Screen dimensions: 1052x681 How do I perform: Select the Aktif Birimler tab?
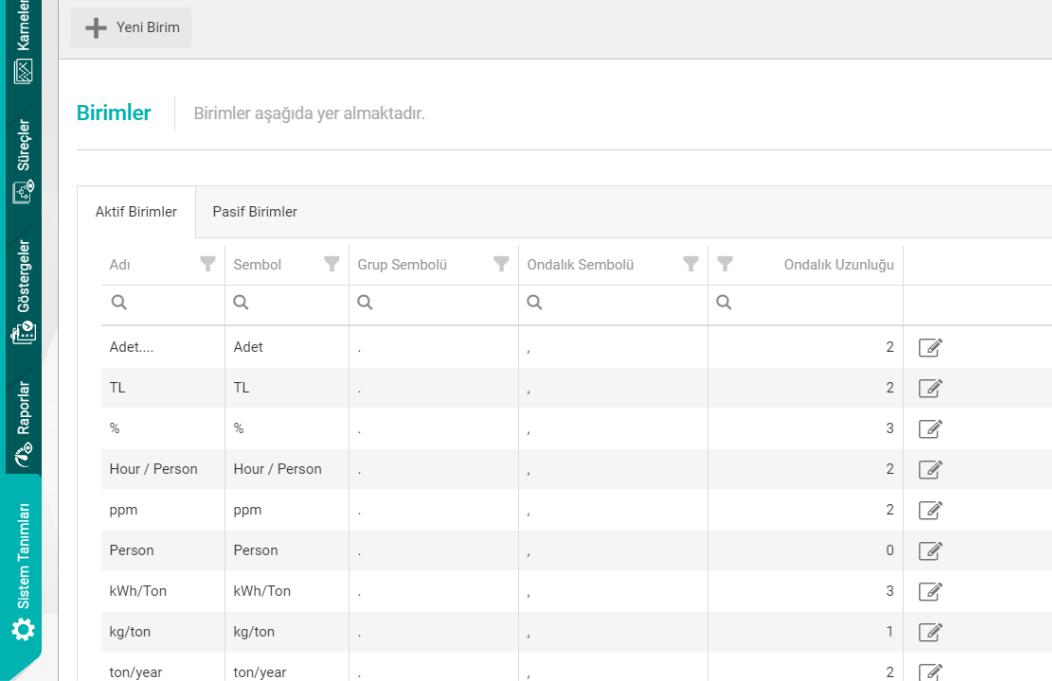point(136,212)
